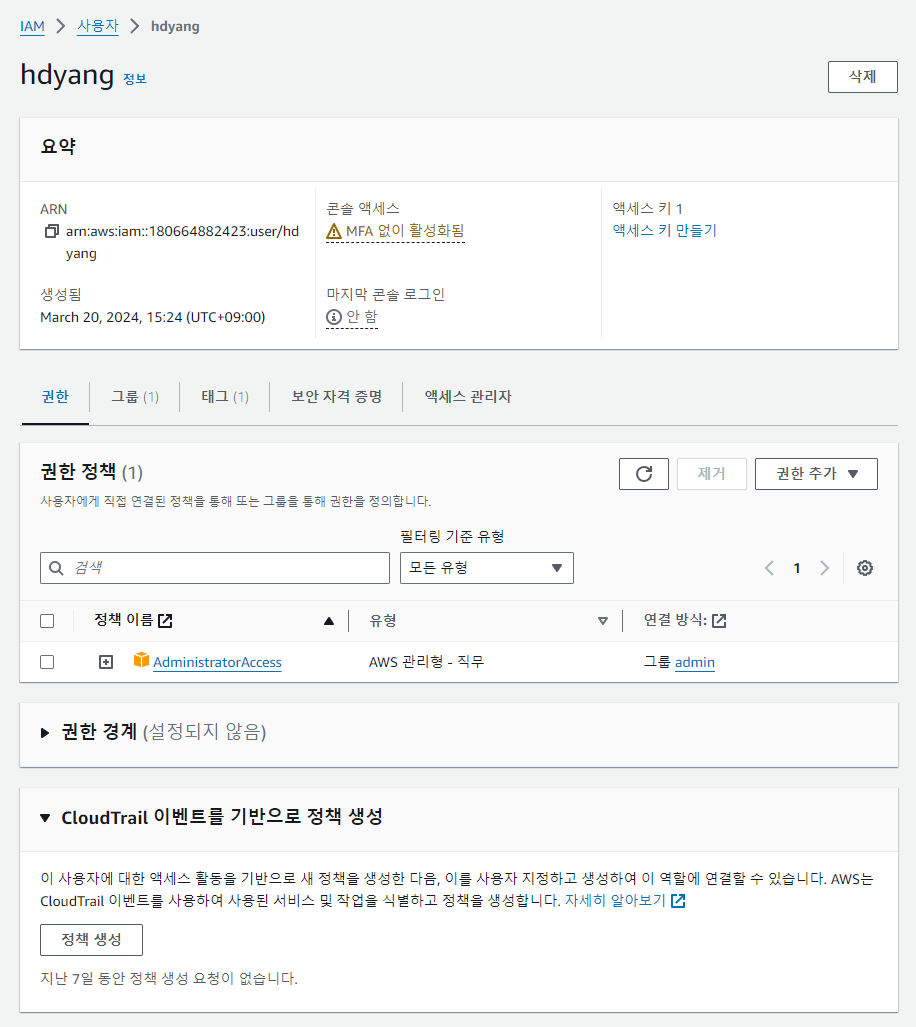The height and width of the screenshot is (1027, 916).
Task: Check the AdministratorAccess row checkbox
Action: coord(47,662)
